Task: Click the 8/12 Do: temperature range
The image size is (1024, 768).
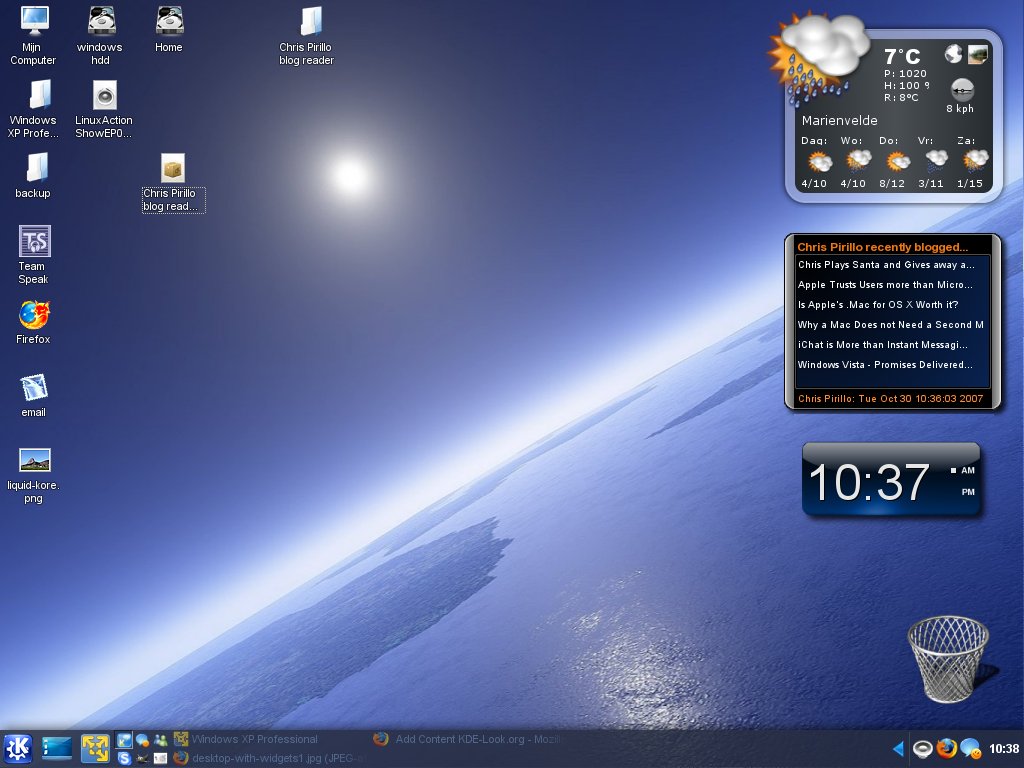Action: (x=892, y=184)
